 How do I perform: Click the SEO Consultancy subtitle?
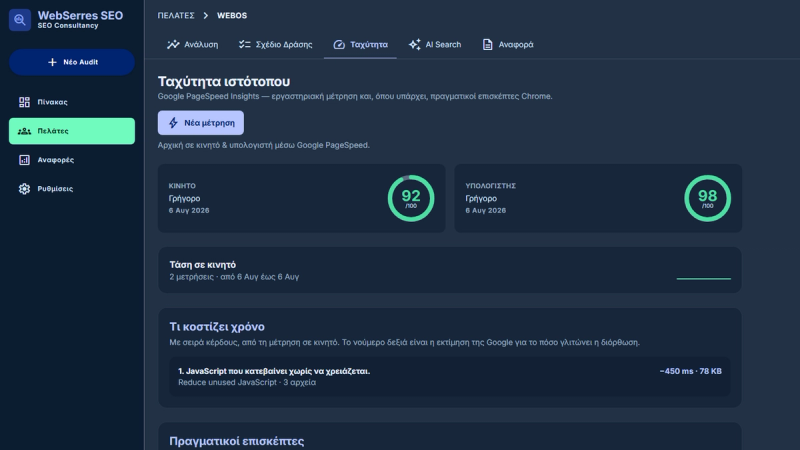68,26
